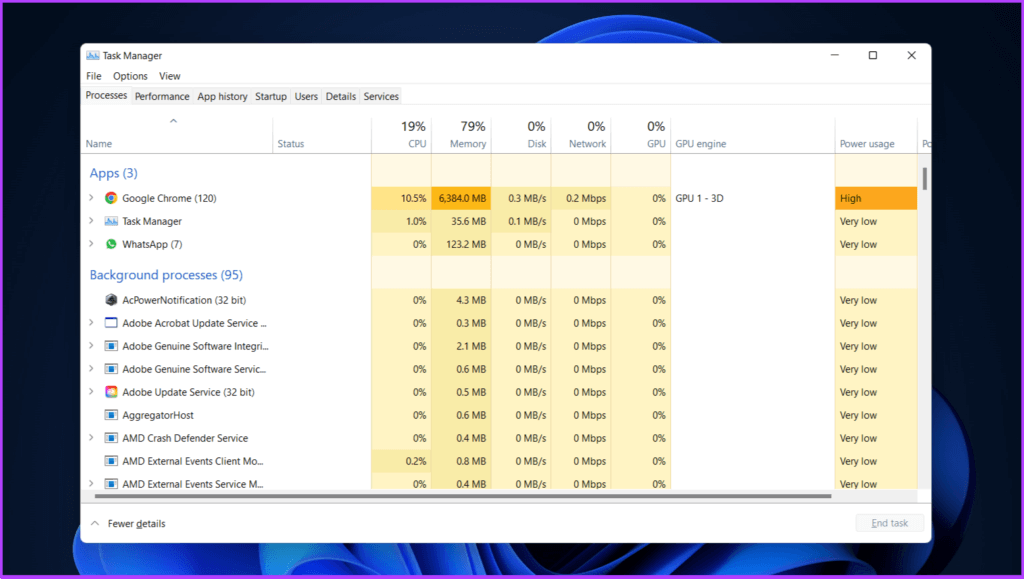Click the Adobe Acrobat Update Service icon

tap(111, 323)
